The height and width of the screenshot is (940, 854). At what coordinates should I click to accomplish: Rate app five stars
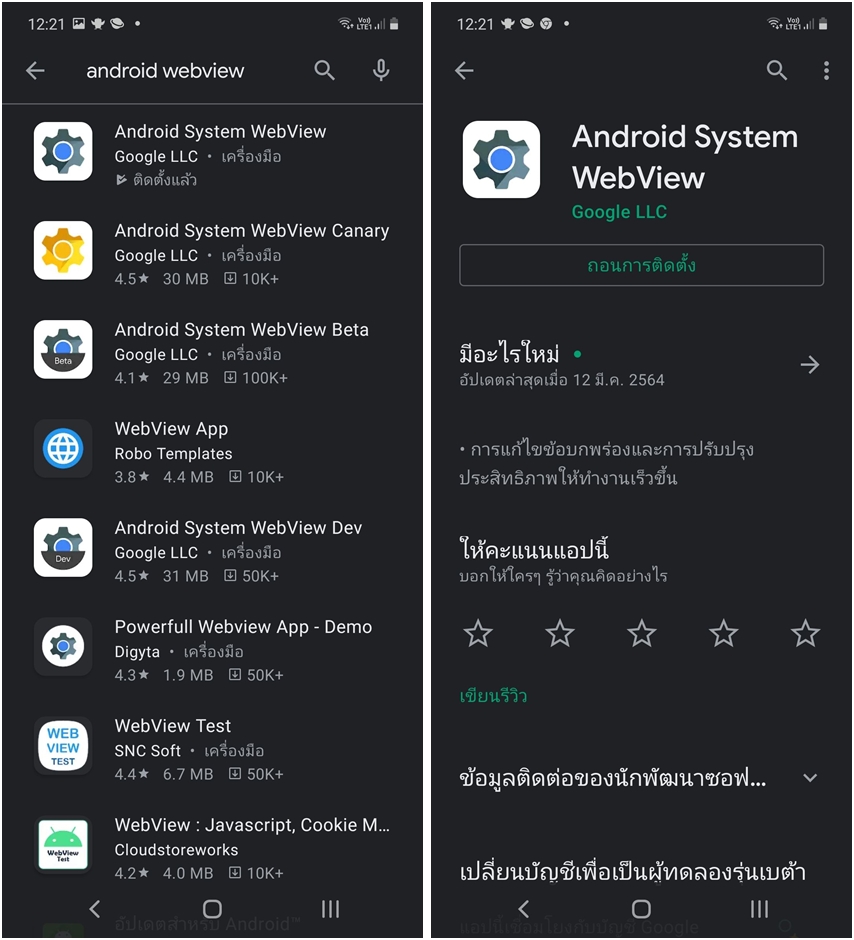coord(805,634)
